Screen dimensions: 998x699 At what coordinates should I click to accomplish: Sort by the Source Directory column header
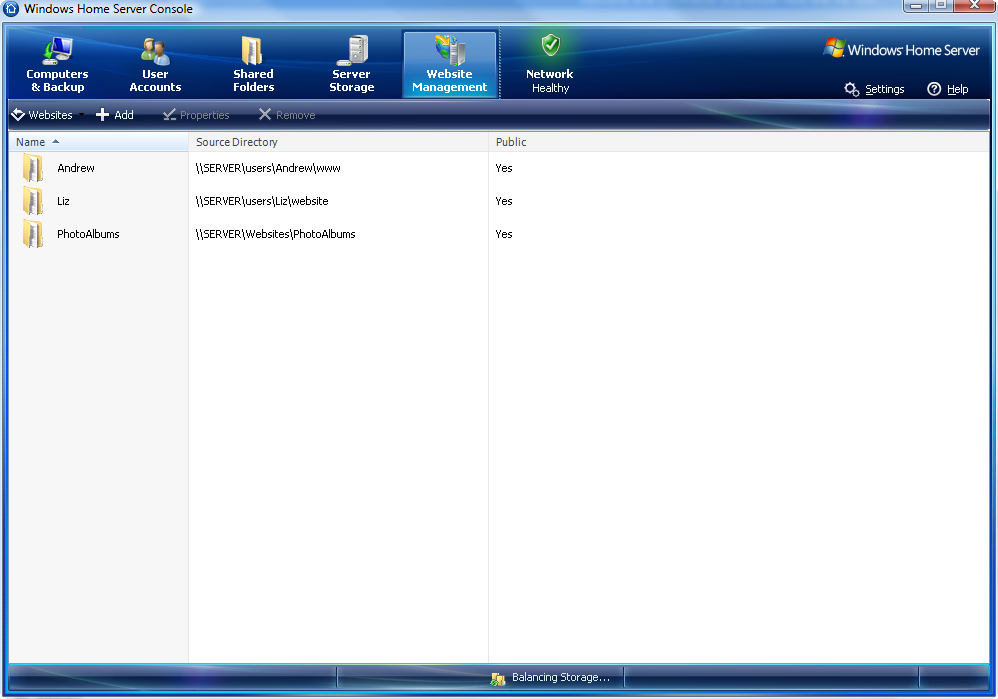point(339,142)
